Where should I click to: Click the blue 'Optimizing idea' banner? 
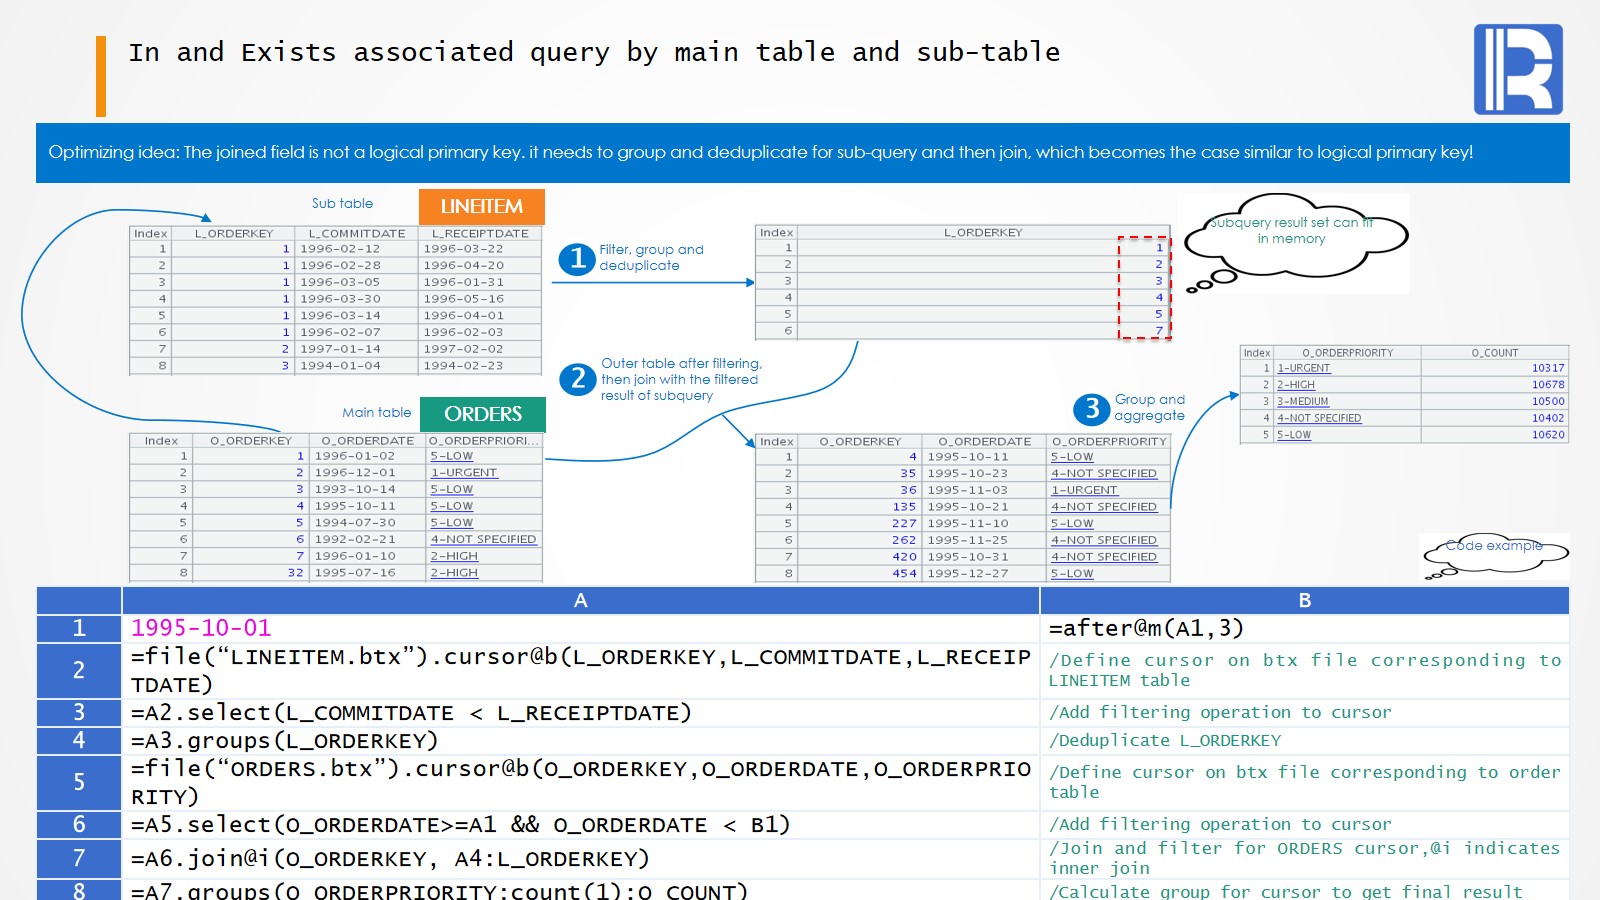tap(802, 153)
